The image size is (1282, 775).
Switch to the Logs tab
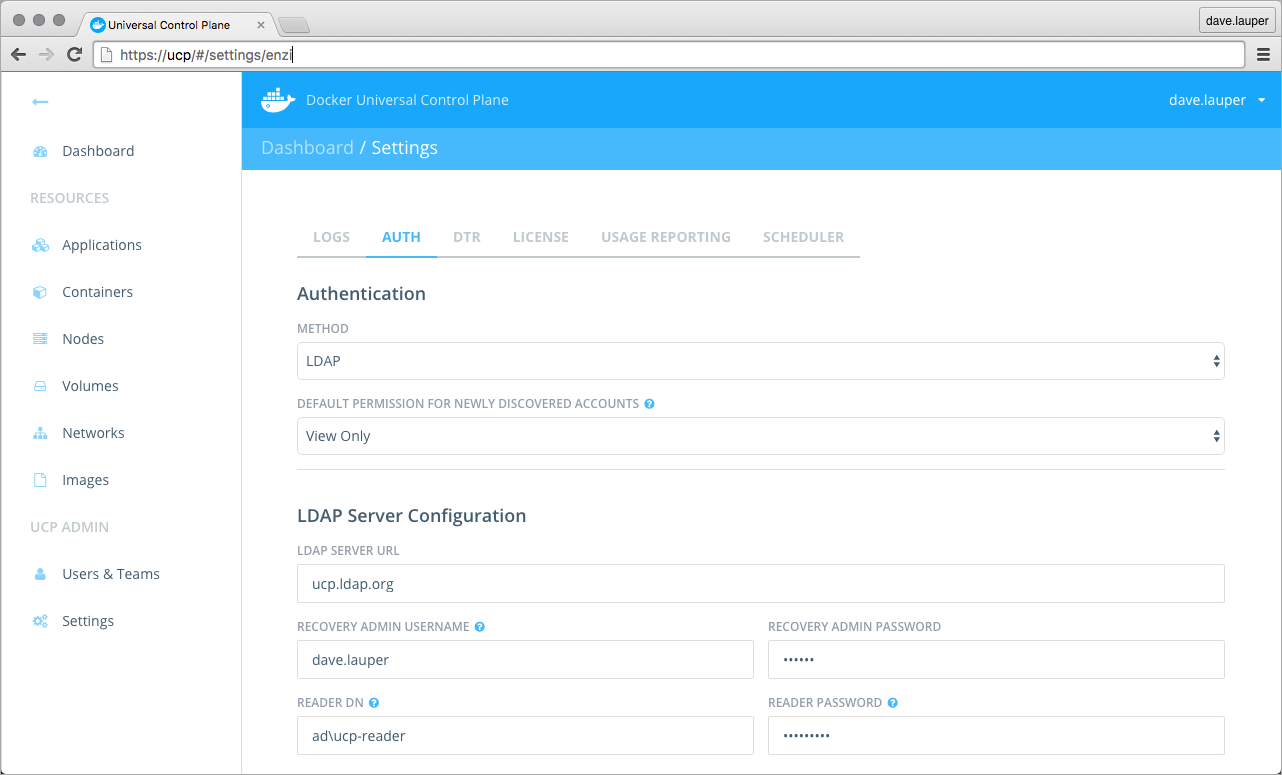pos(331,238)
